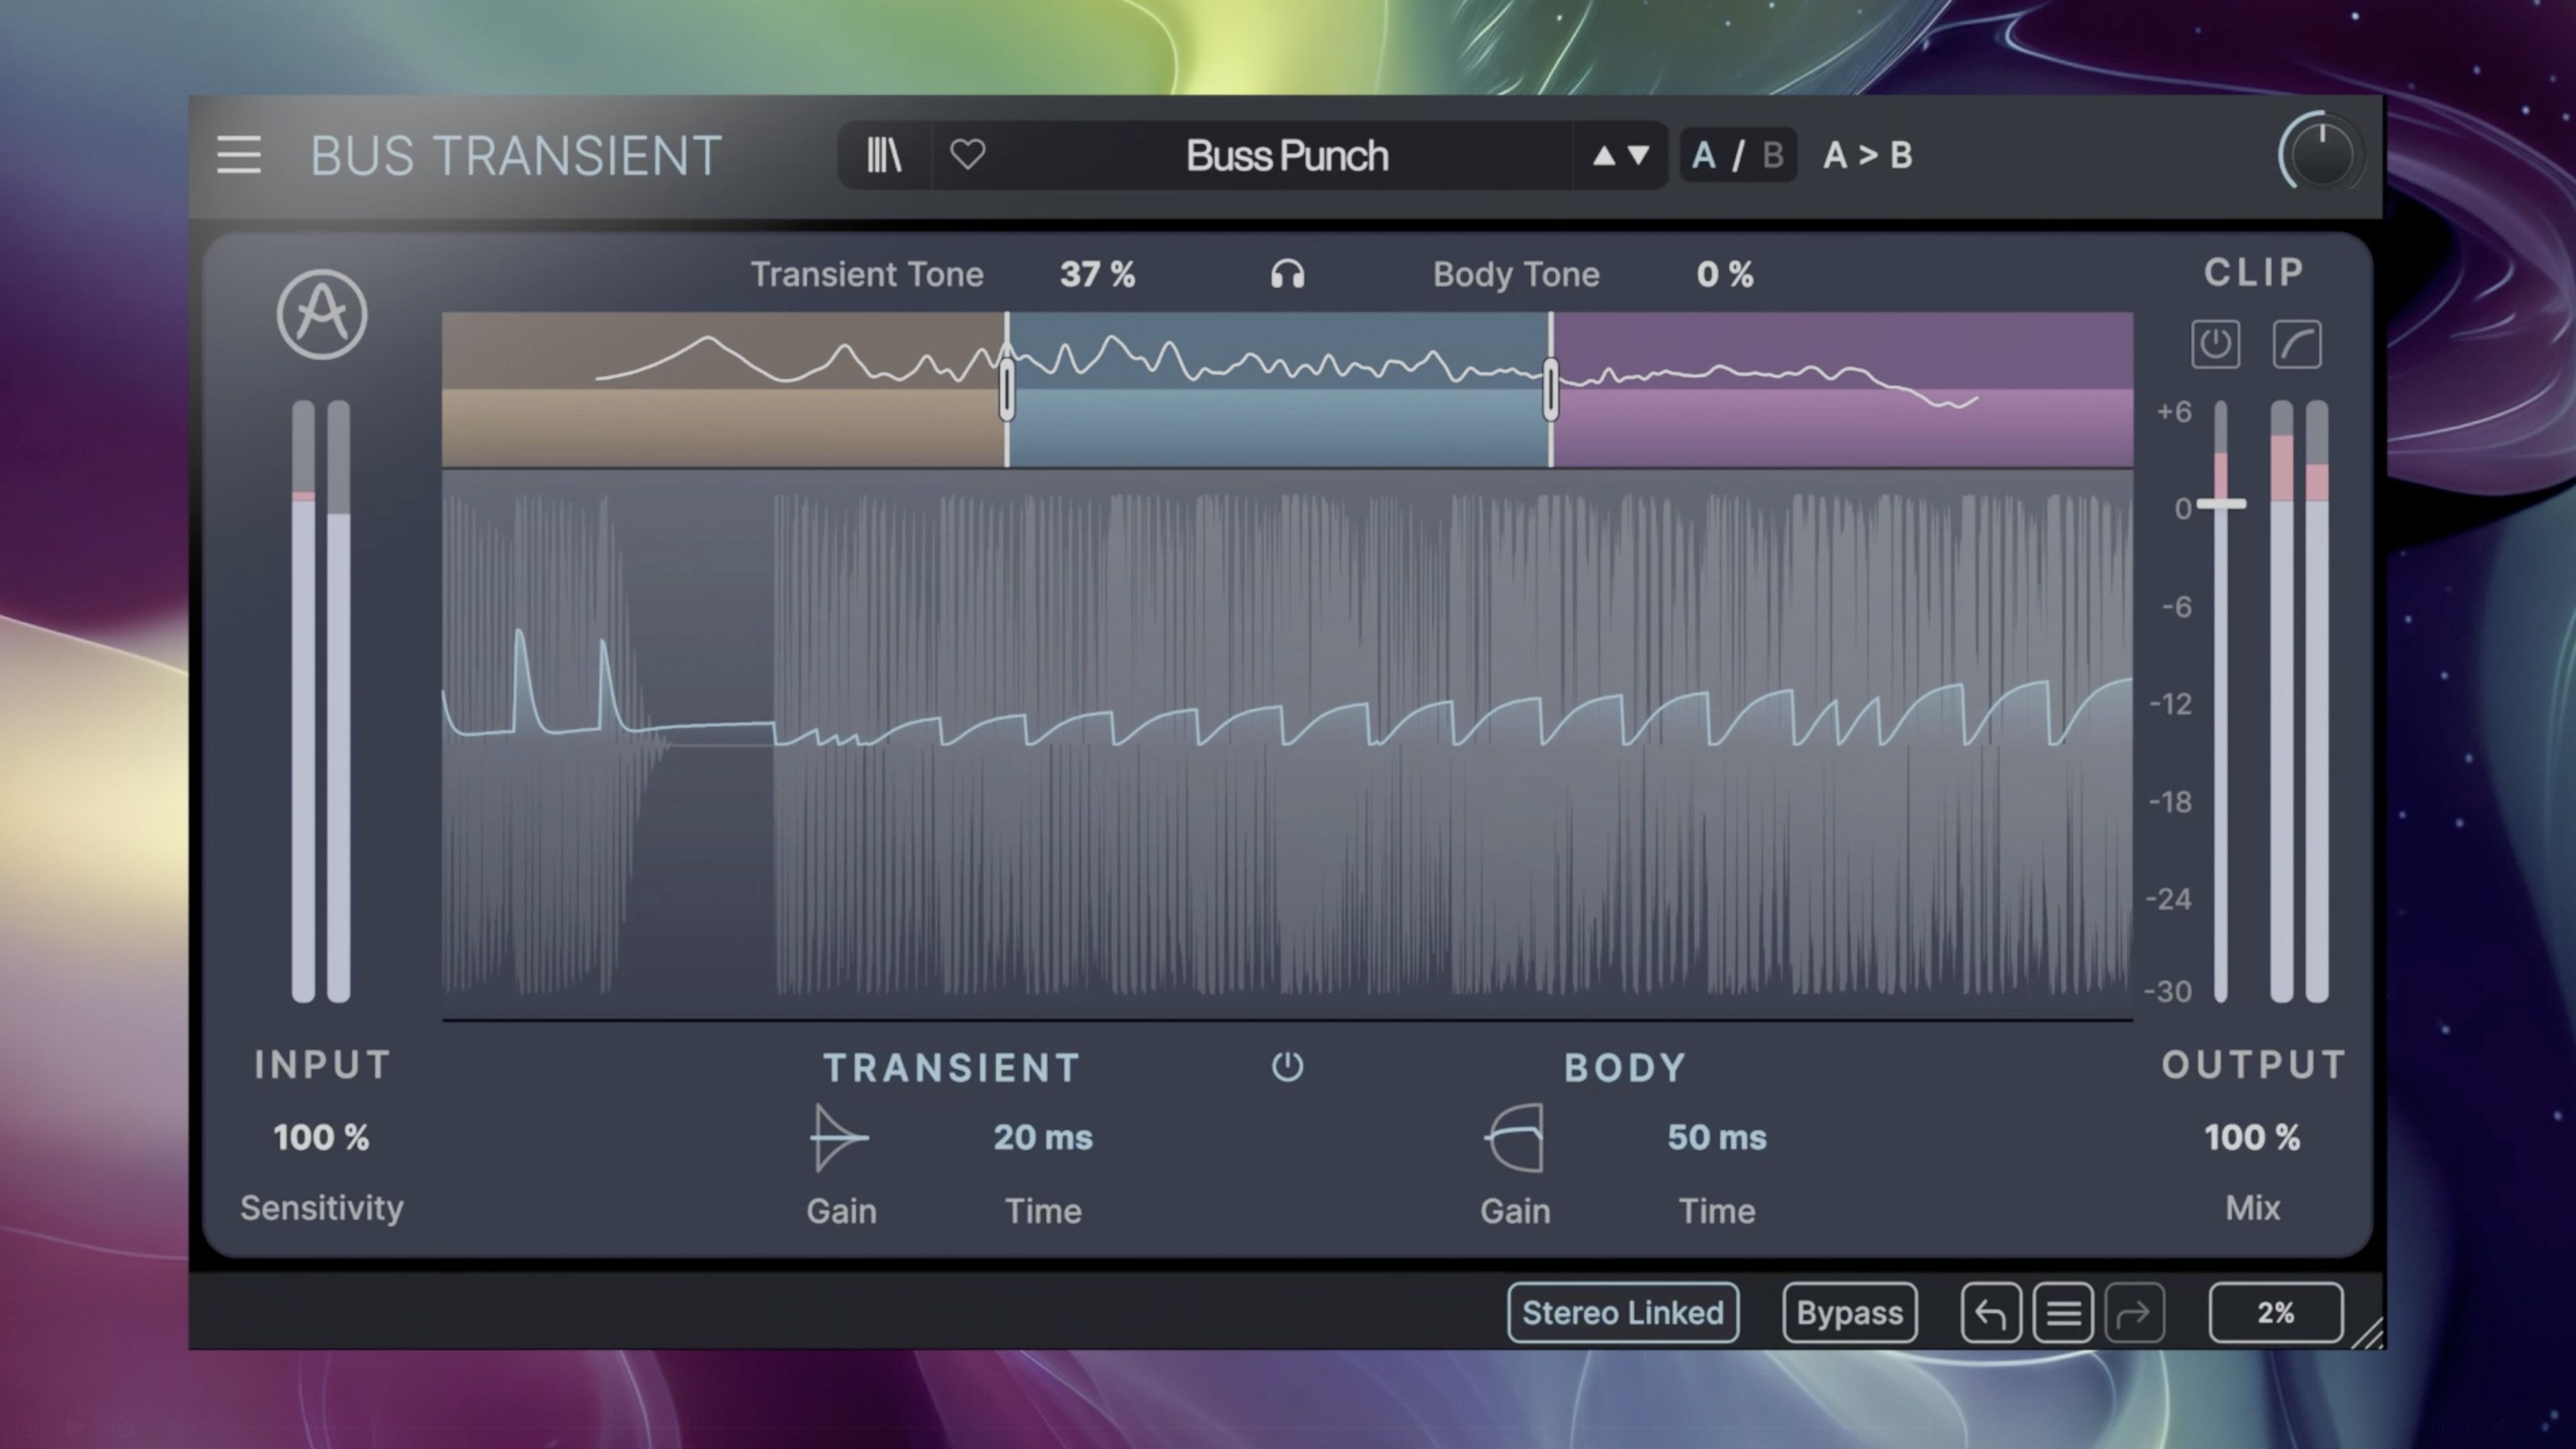2576x1449 pixels.
Task: Click the Arturia logo icon
Action: 322,315
